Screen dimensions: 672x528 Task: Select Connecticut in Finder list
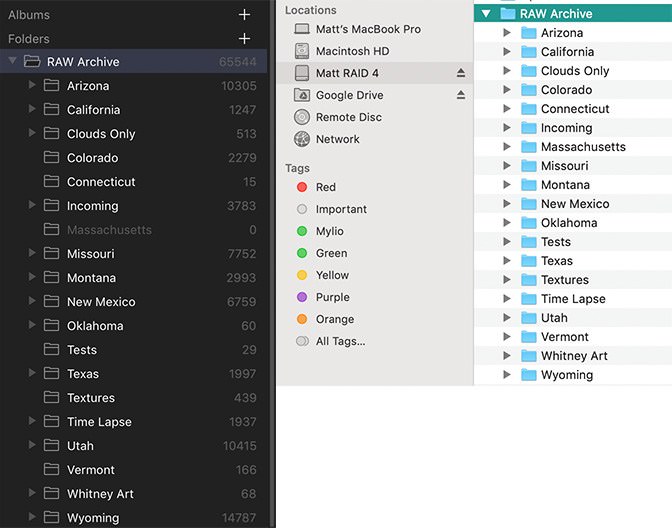tap(573, 109)
